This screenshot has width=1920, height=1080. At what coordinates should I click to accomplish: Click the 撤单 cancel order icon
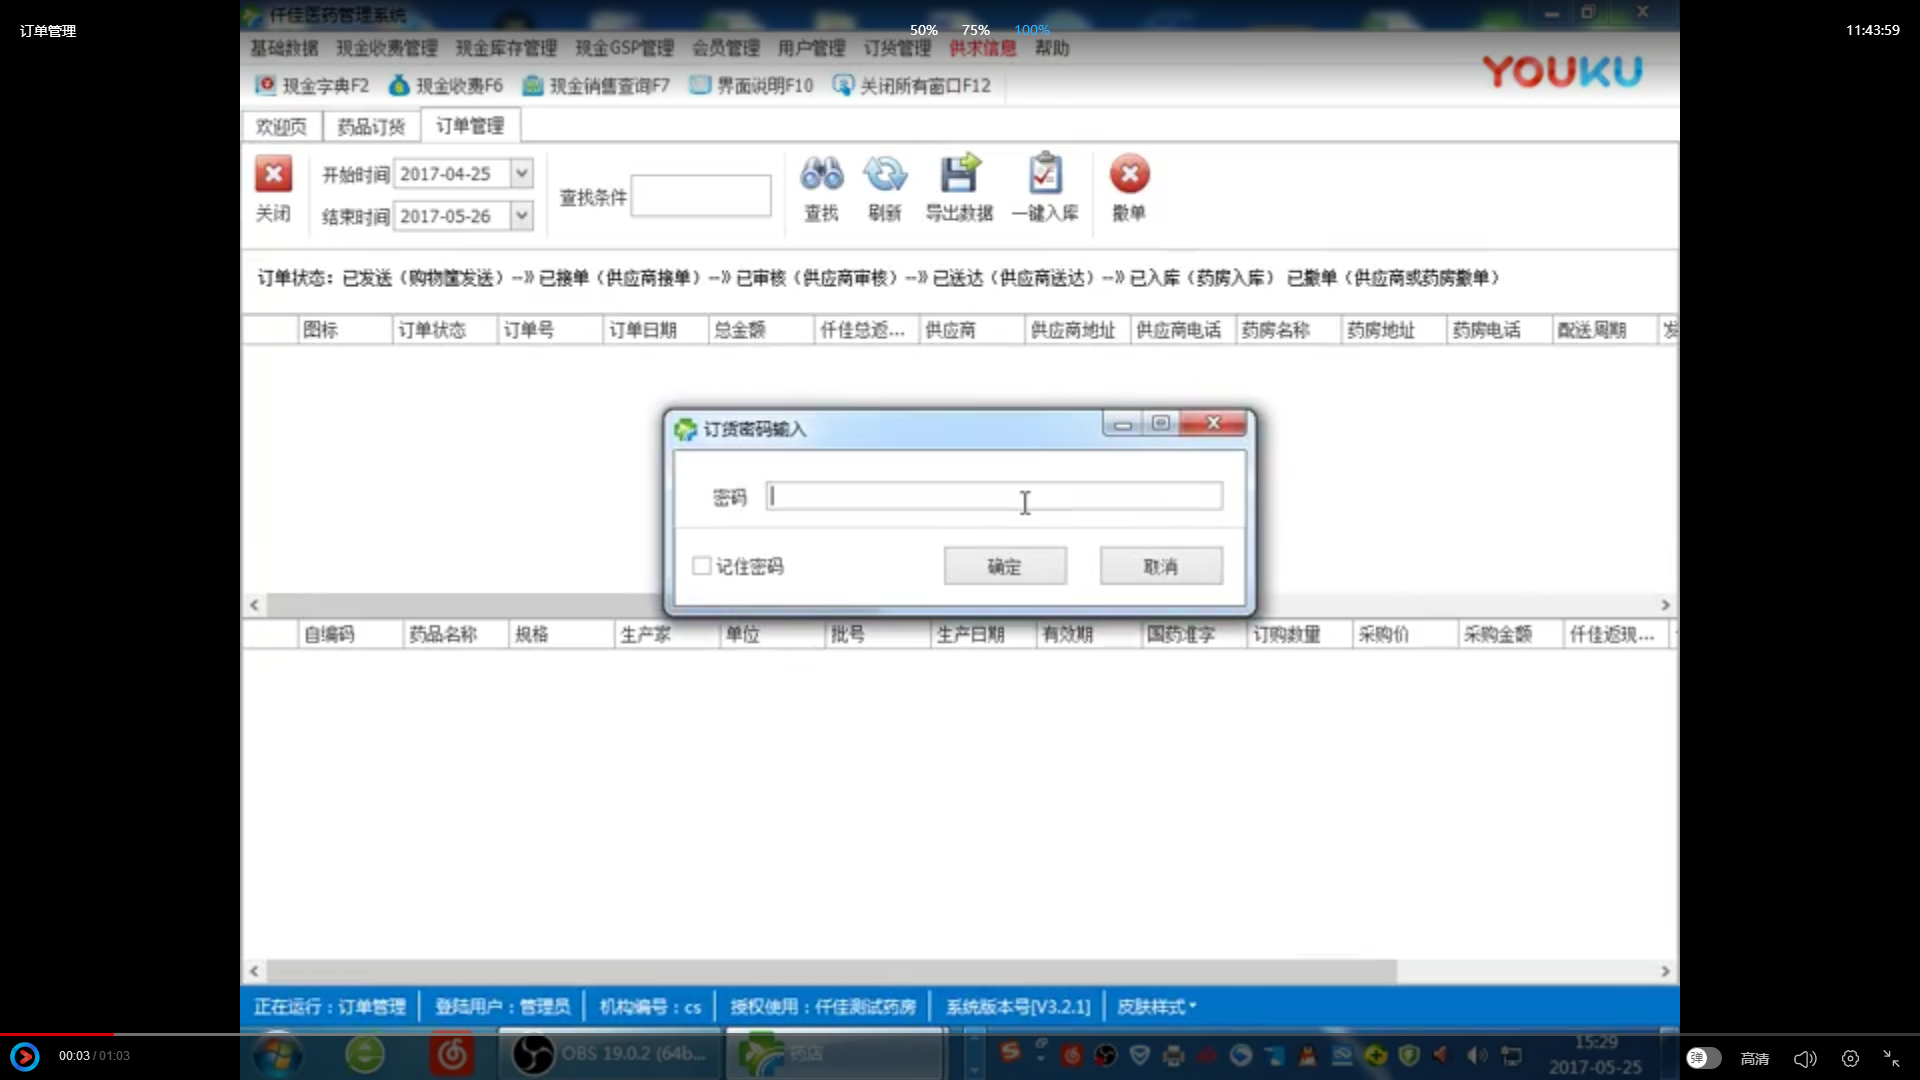(x=1129, y=174)
